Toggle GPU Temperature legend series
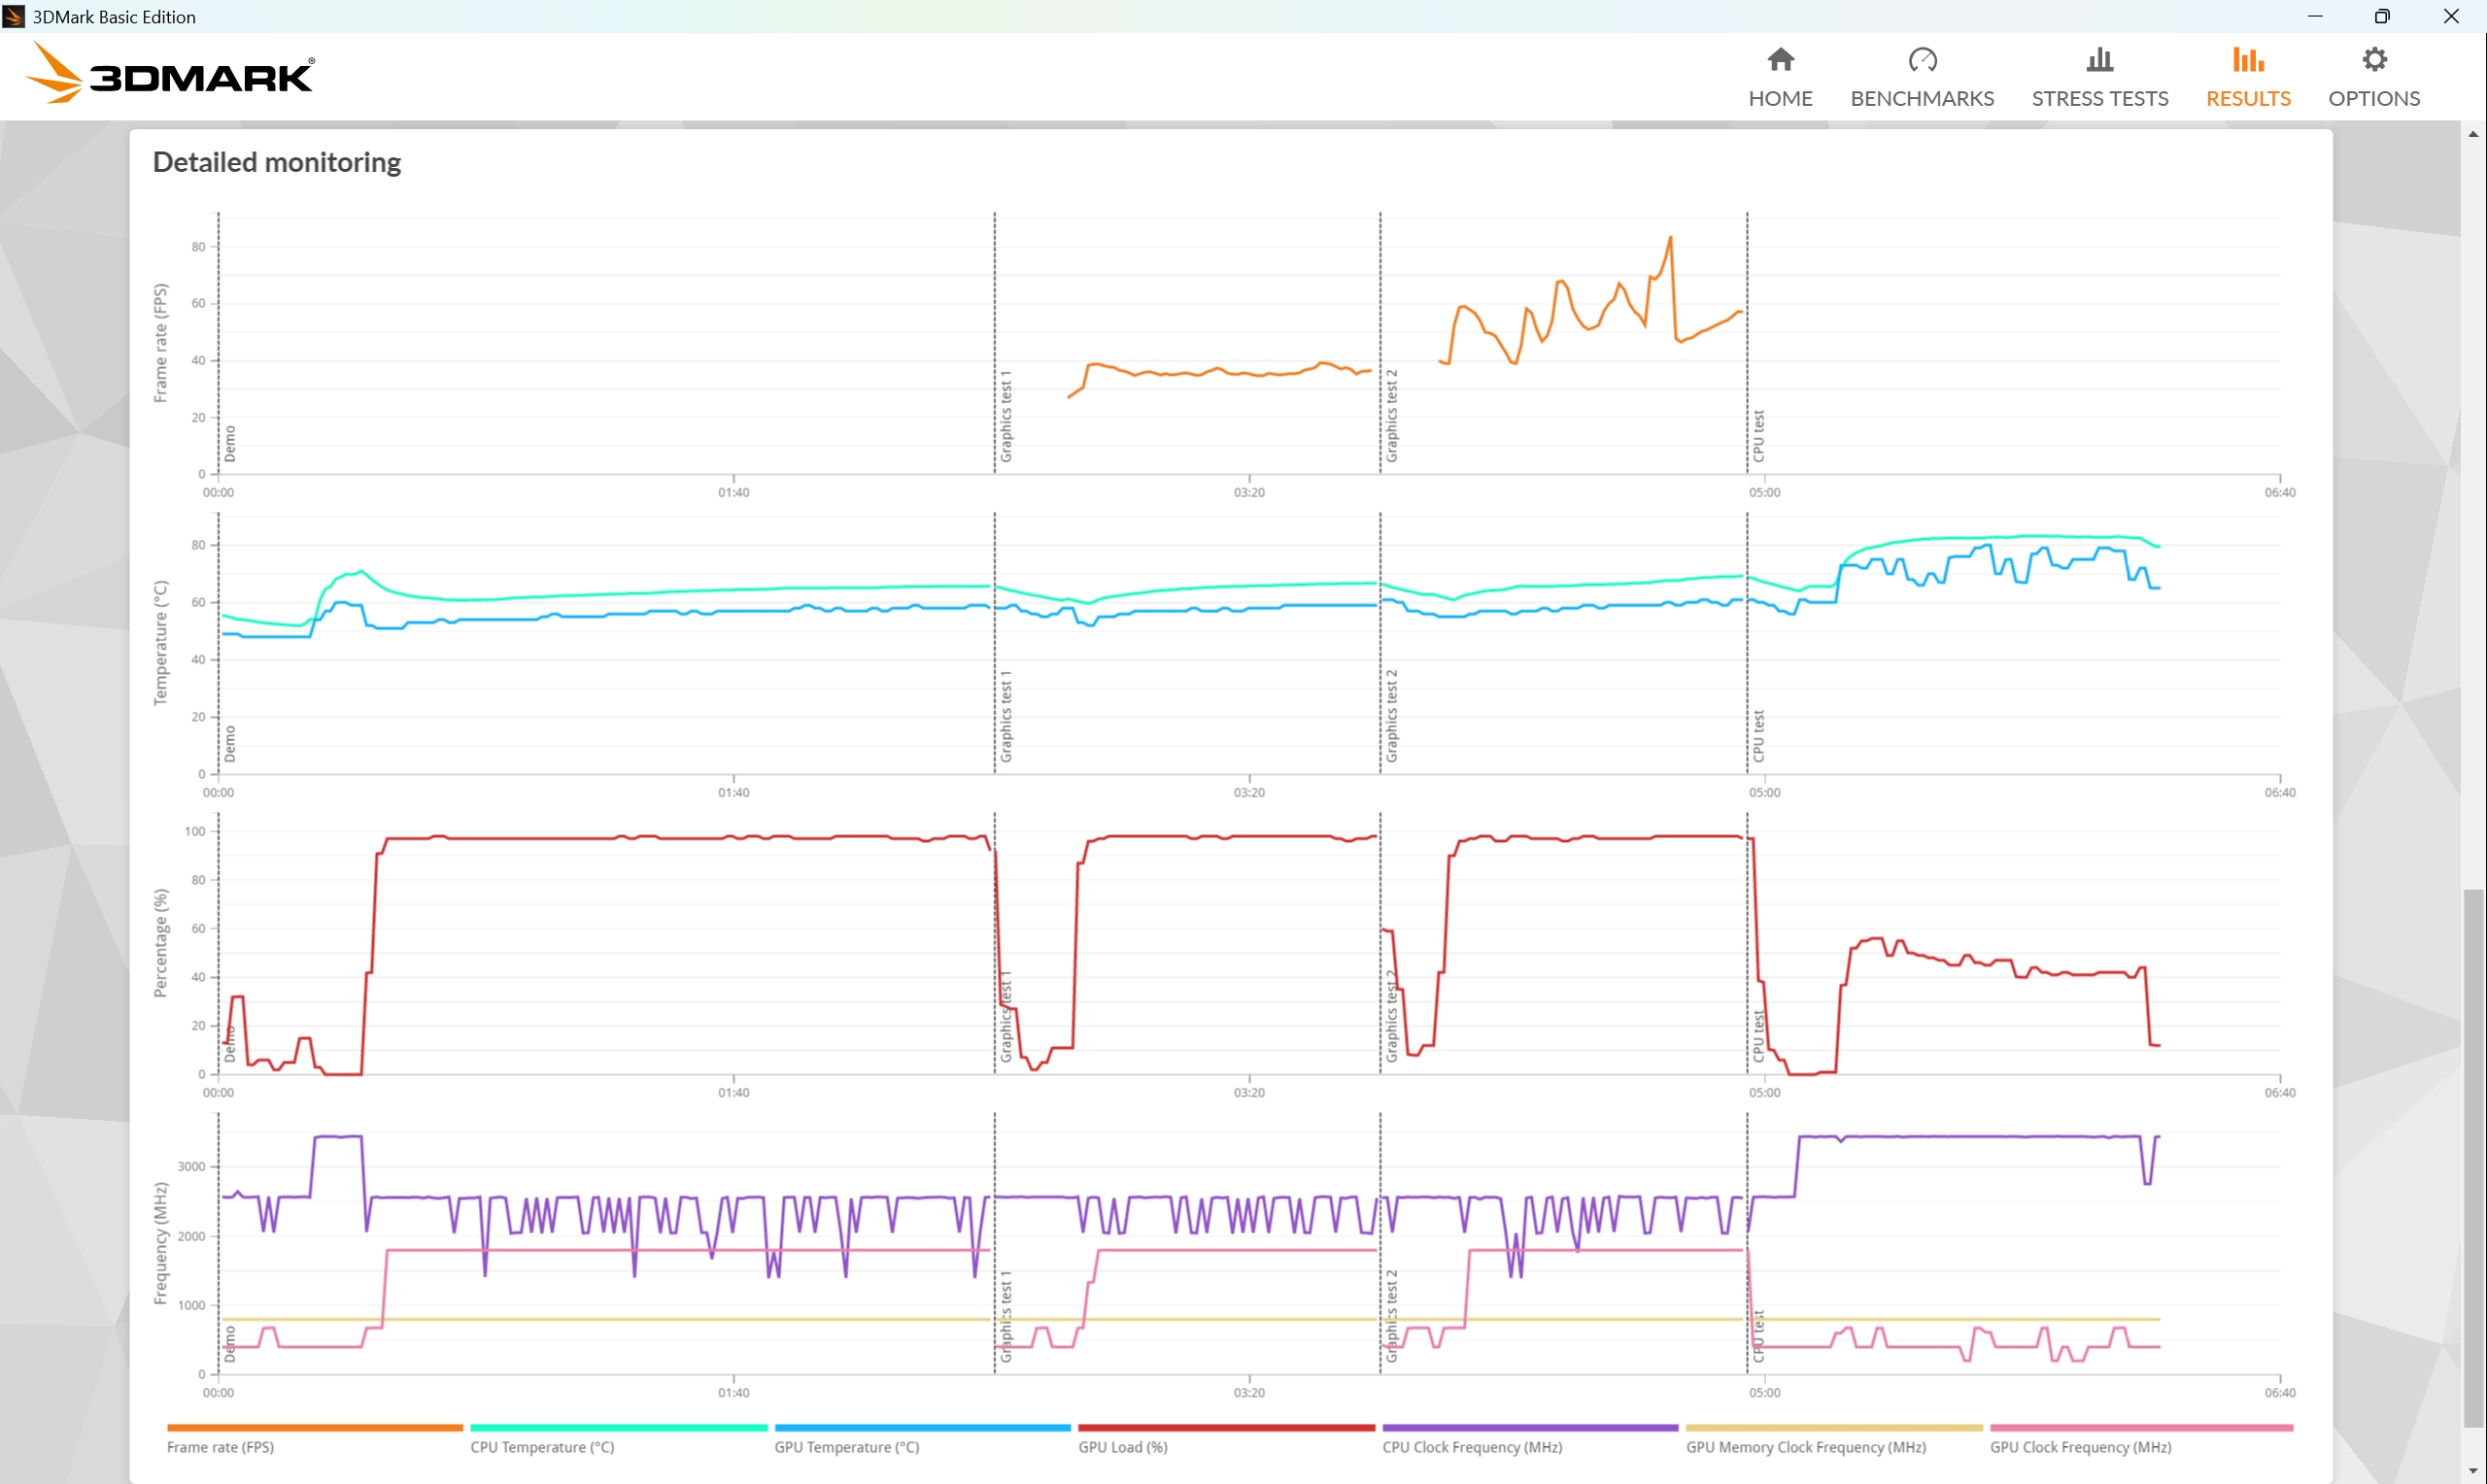Screen dimensions: 2487x1484 tap(846, 1447)
